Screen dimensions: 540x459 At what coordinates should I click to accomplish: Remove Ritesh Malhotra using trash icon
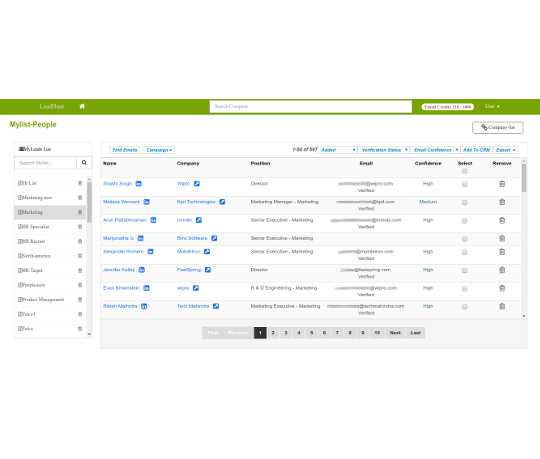[x=502, y=306]
